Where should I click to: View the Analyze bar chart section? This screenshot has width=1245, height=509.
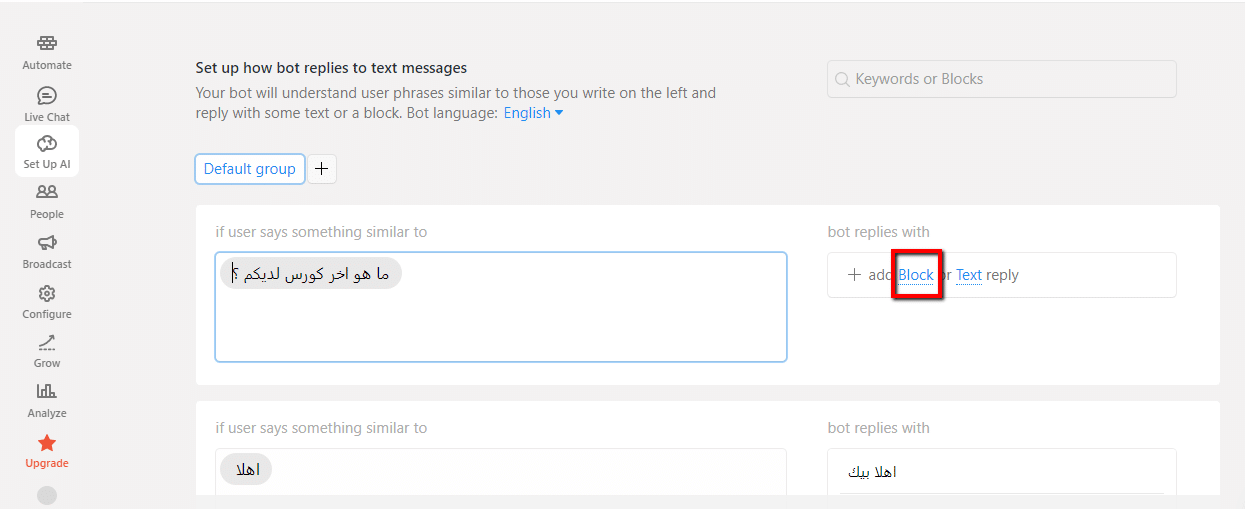coord(47,391)
